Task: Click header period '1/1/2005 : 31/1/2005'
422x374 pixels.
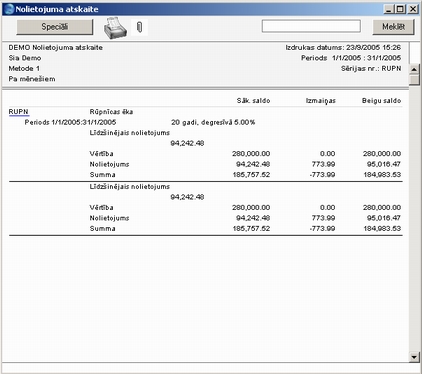Action: (x=366, y=58)
